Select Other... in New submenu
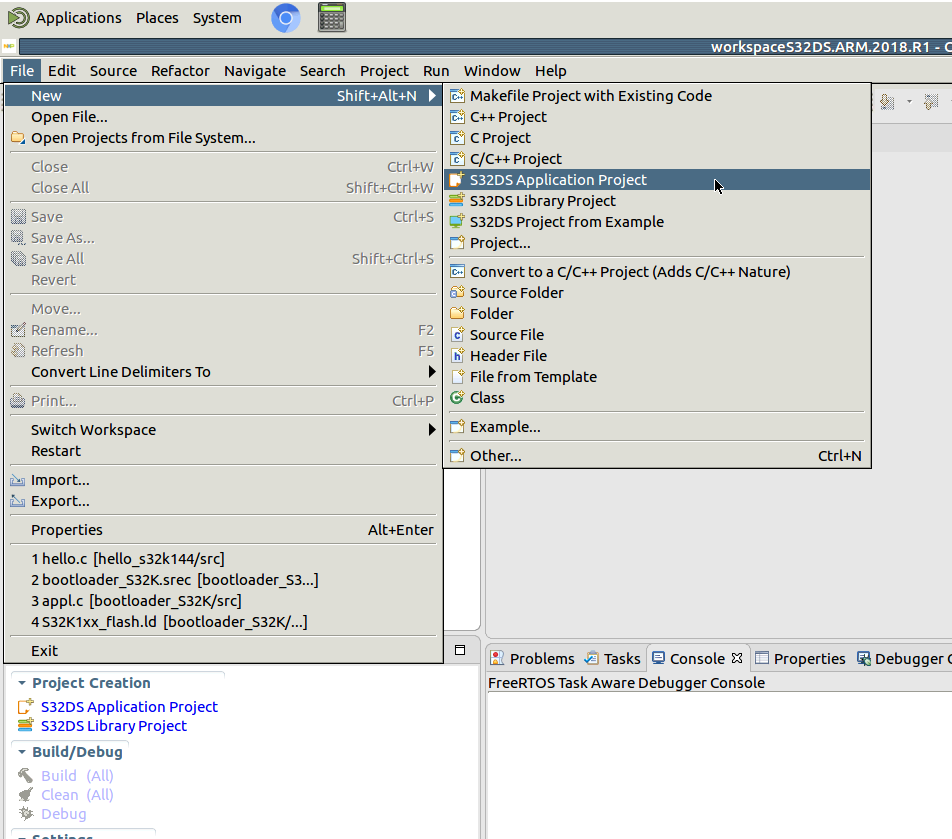Viewport: 952px width, 839px height. pyautogui.click(x=658, y=456)
